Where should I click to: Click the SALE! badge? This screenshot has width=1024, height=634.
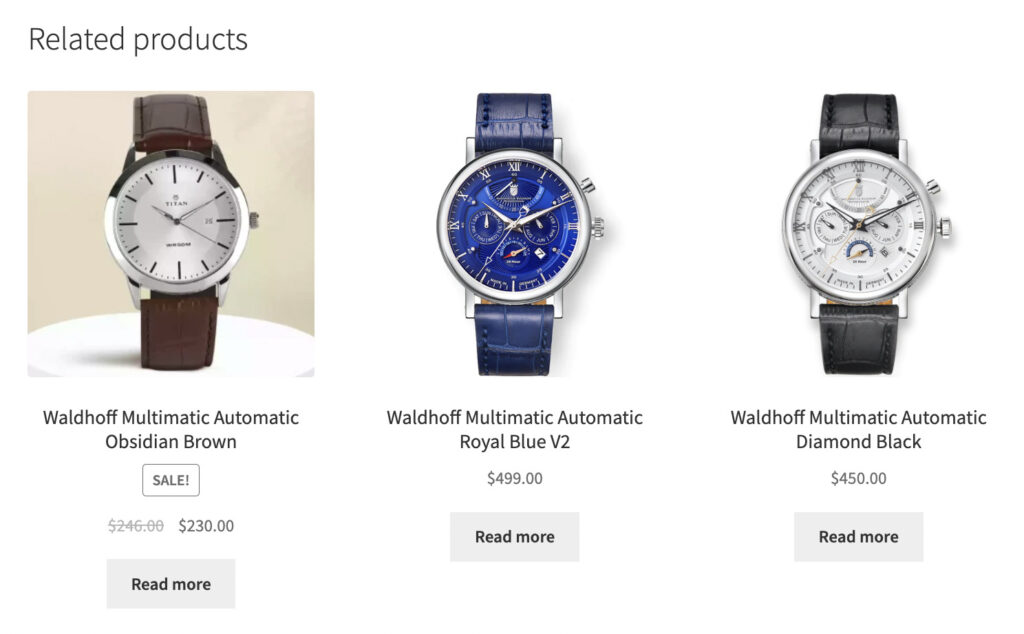tap(171, 480)
